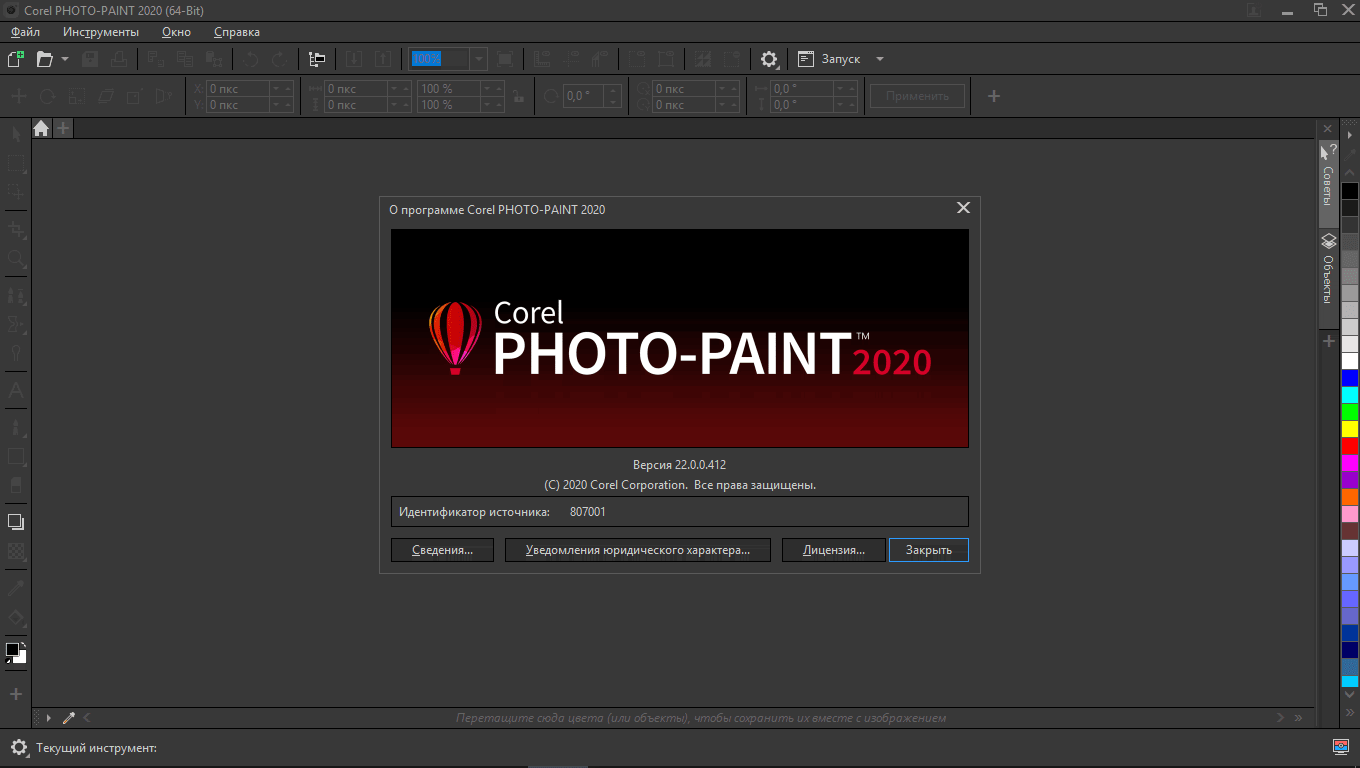Open the document palette flyout arrow
The image size is (1360, 768).
(x=49, y=718)
